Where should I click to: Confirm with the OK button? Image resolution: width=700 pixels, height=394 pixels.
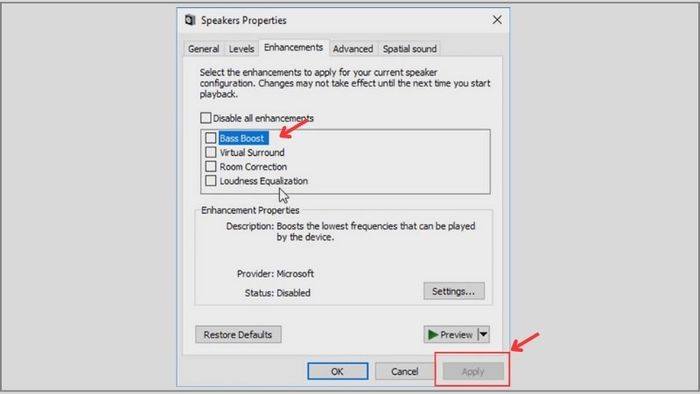pos(338,371)
